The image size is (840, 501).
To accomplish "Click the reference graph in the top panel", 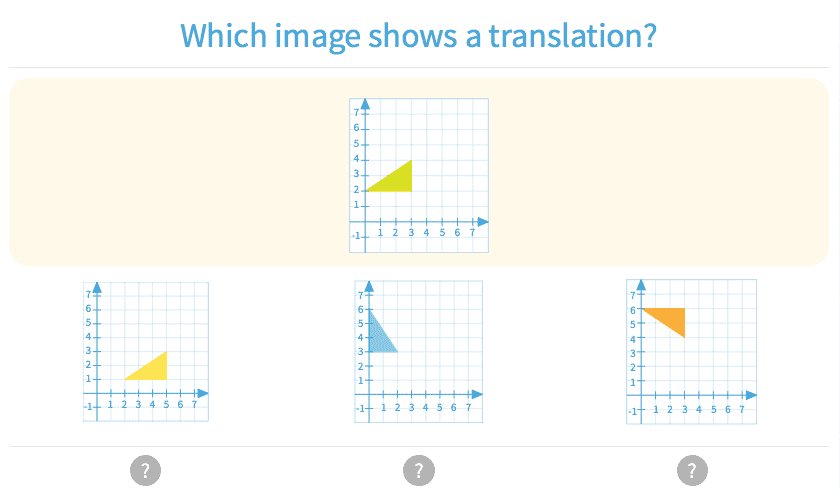I will pyautogui.click(x=418, y=175).
